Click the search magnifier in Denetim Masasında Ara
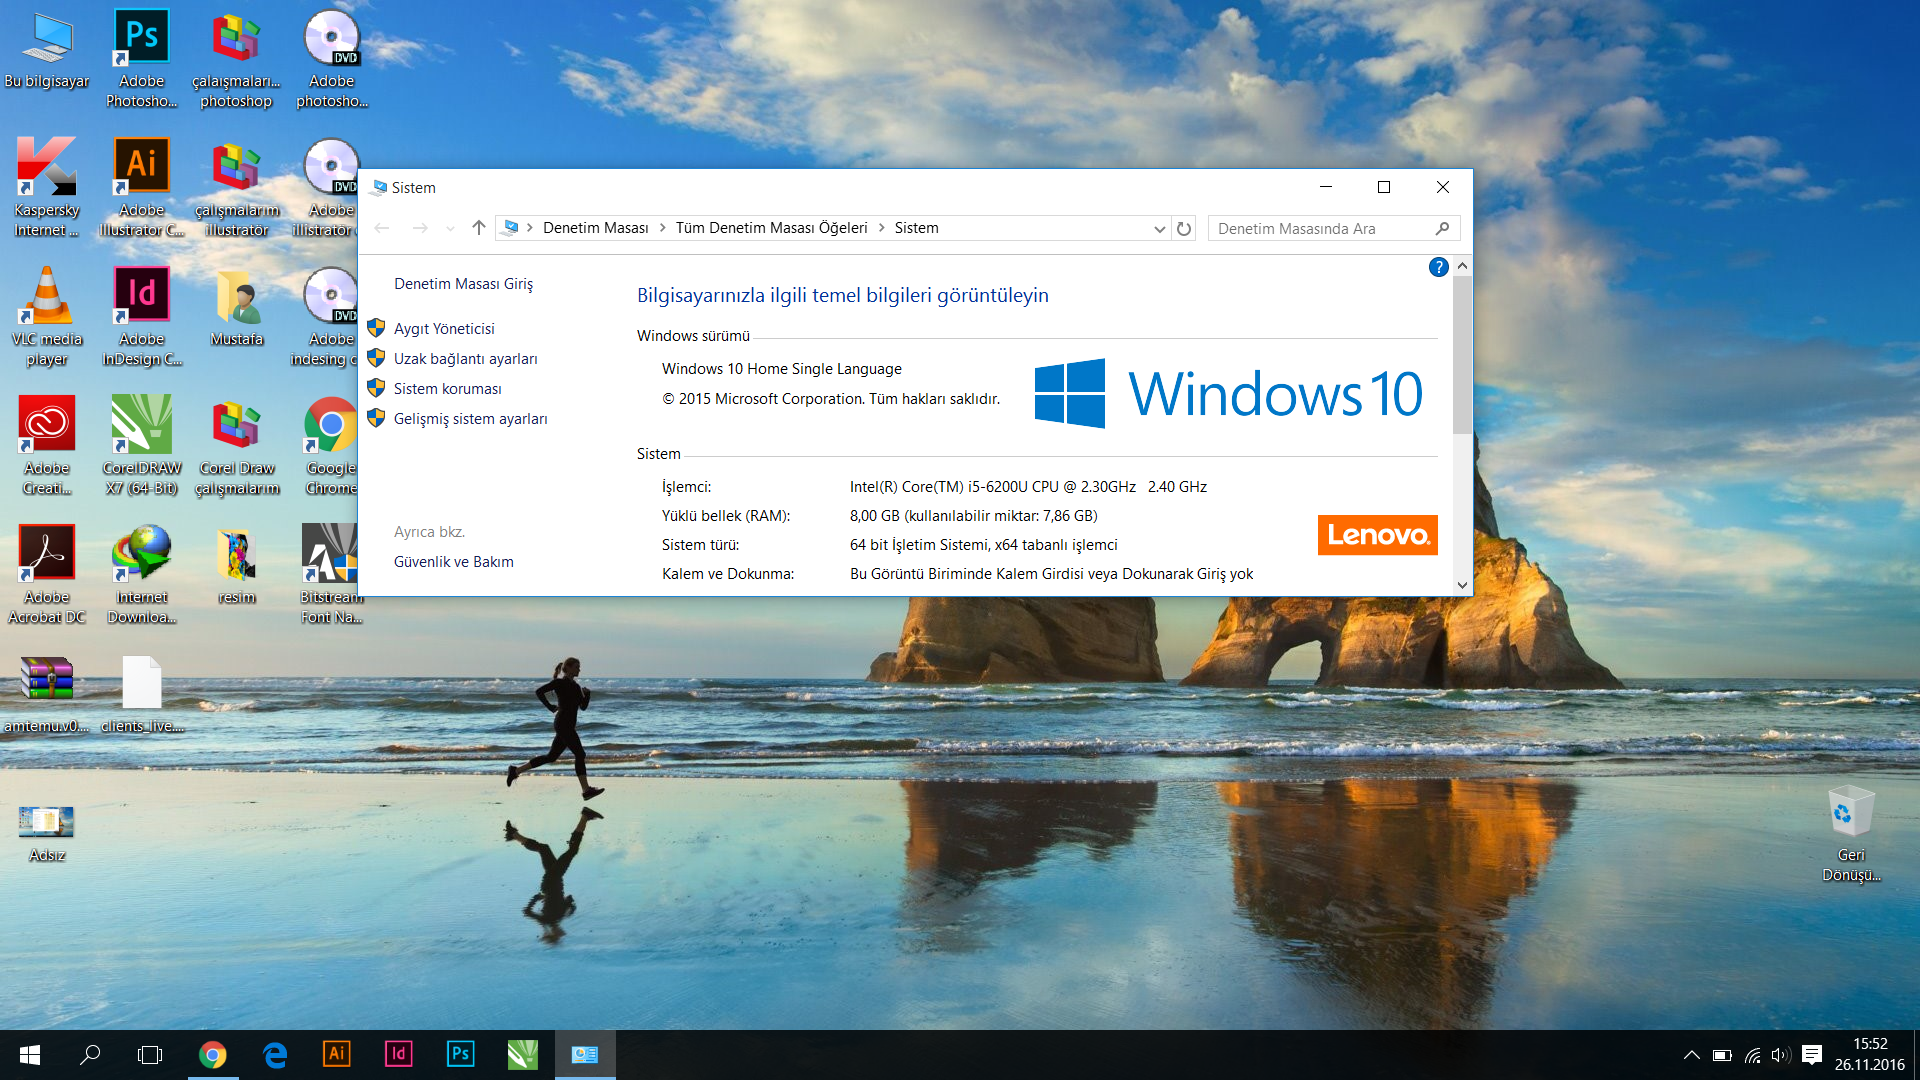Screen dimensions: 1920x1080 [x=1442, y=228]
